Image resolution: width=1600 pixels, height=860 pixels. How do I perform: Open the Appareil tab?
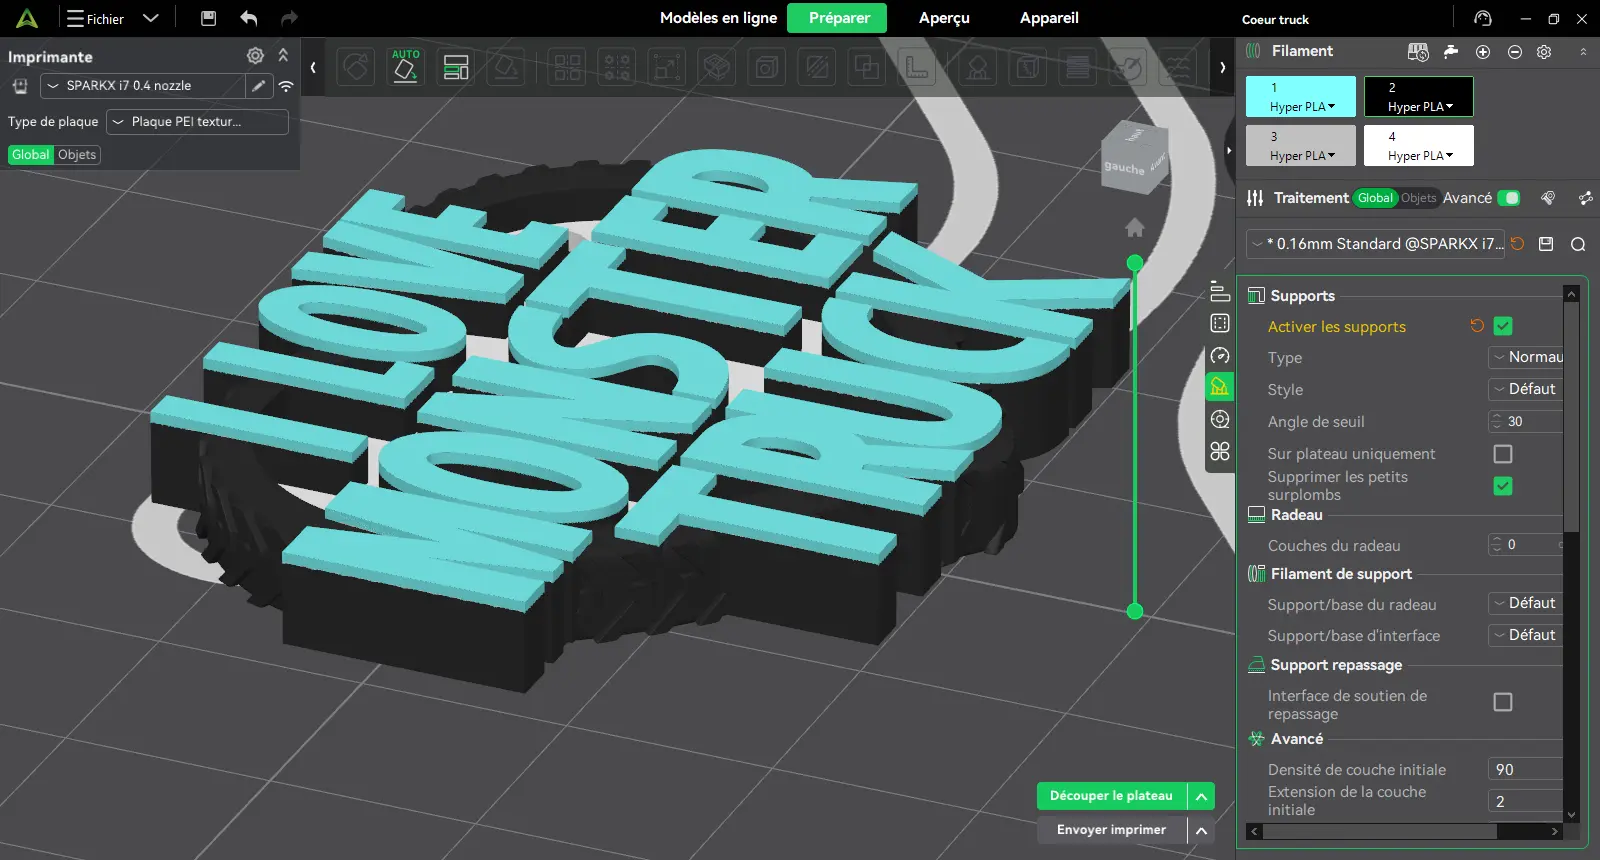point(1049,18)
